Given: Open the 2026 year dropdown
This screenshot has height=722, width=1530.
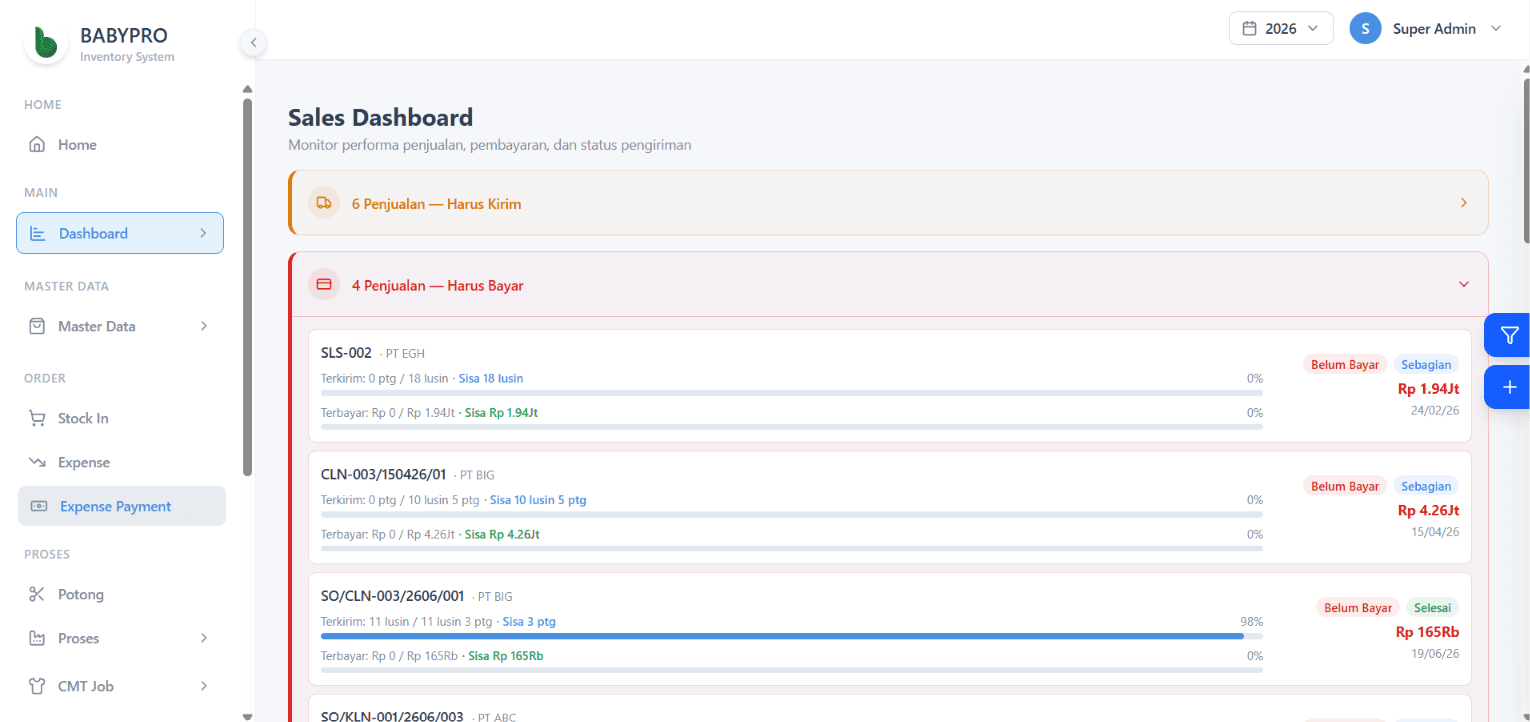Looking at the screenshot, I should tap(1281, 28).
